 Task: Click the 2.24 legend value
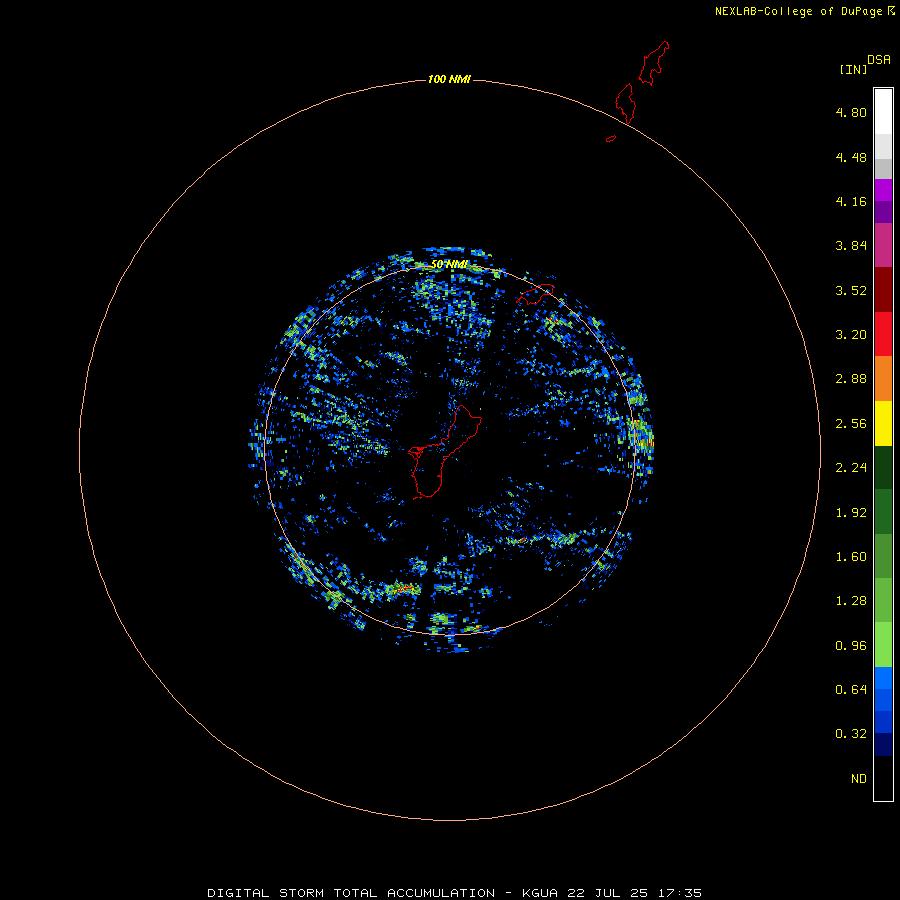pos(851,468)
